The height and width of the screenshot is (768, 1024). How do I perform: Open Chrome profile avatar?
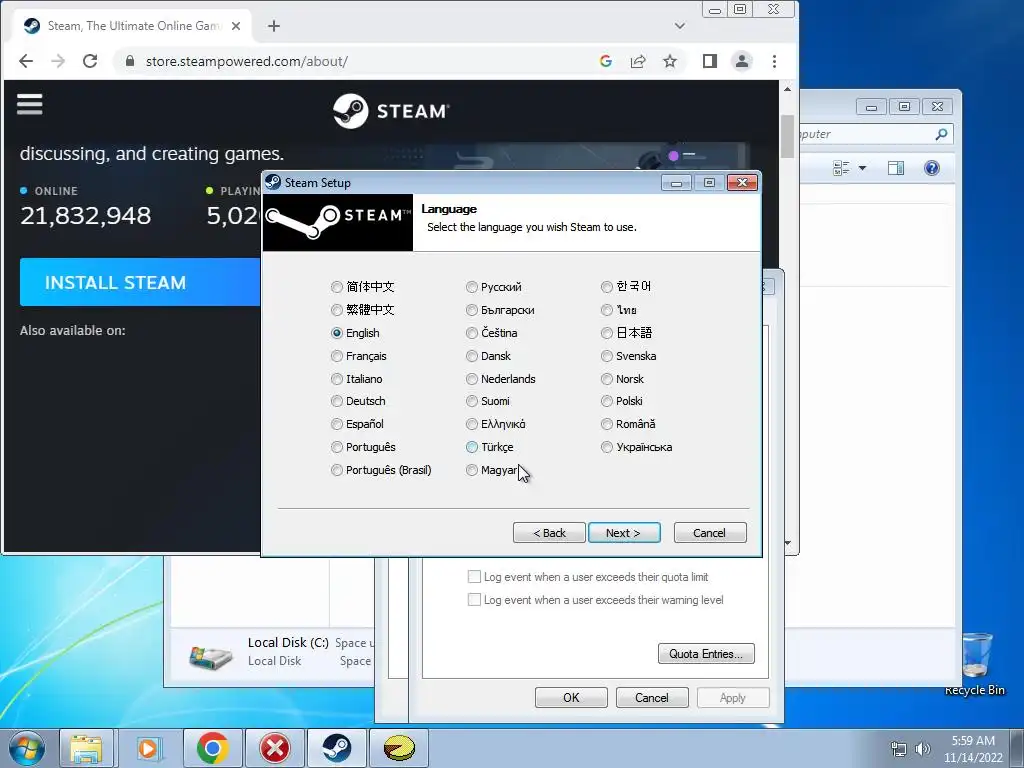(x=742, y=61)
